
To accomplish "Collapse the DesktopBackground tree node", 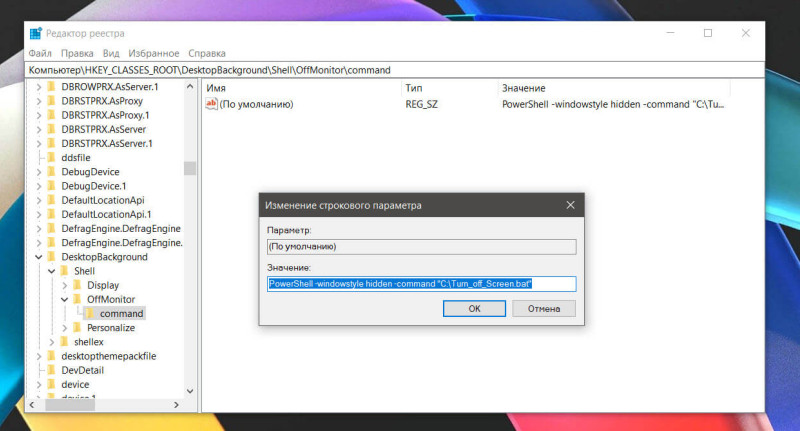I will [x=39, y=257].
